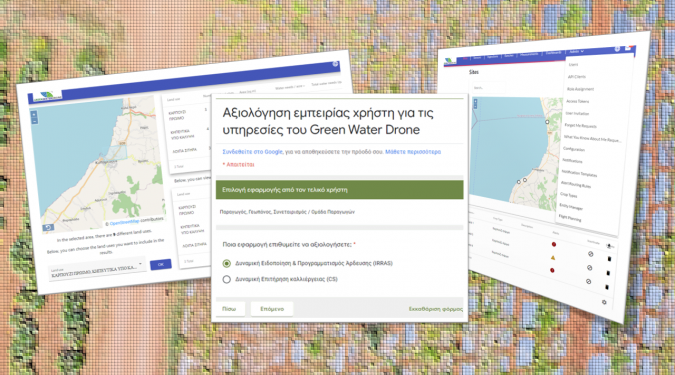The image size is (675, 375).
Task: Zoom out on the left window's map
Action: tap(34, 121)
